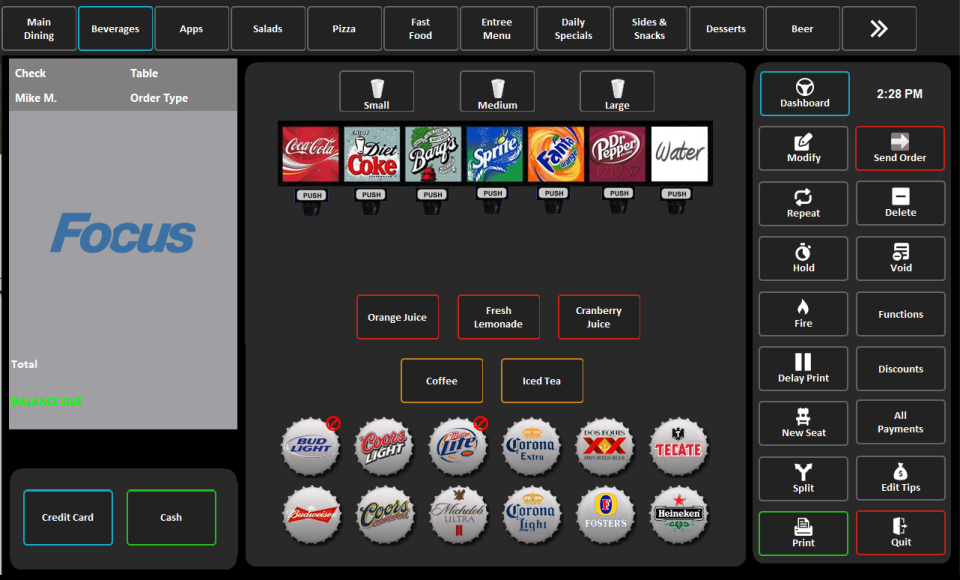Open Edit Tips
This screenshot has height=580, width=960.
(900, 478)
